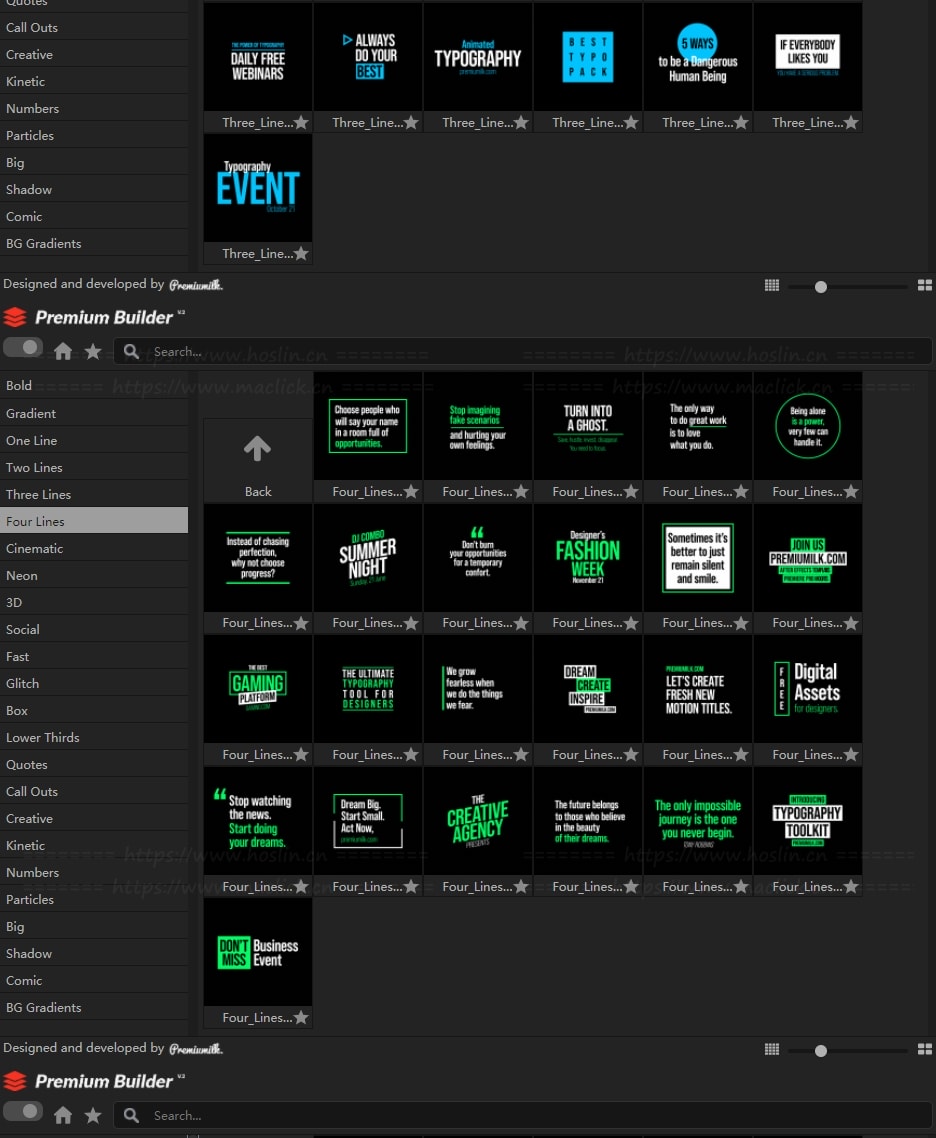Focus the search field in the bottommost panel
The image size is (936, 1138).
point(522,1116)
